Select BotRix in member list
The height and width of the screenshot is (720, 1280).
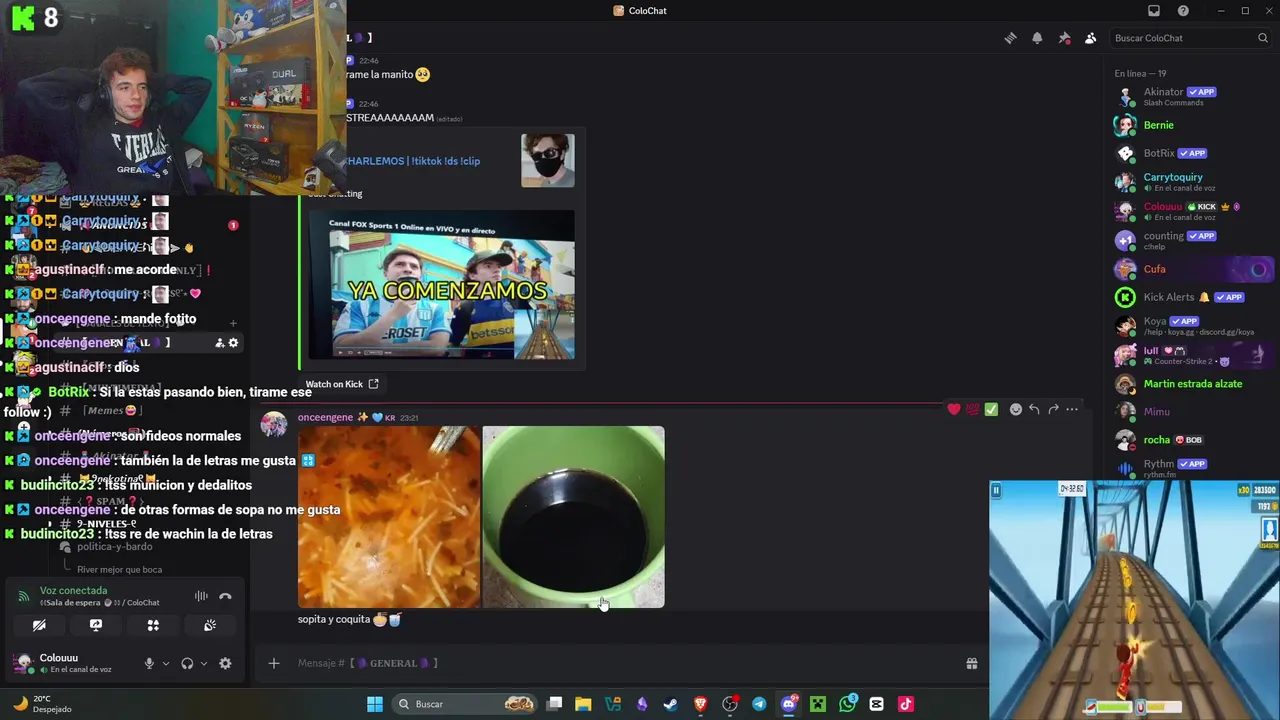click(1190, 153)
